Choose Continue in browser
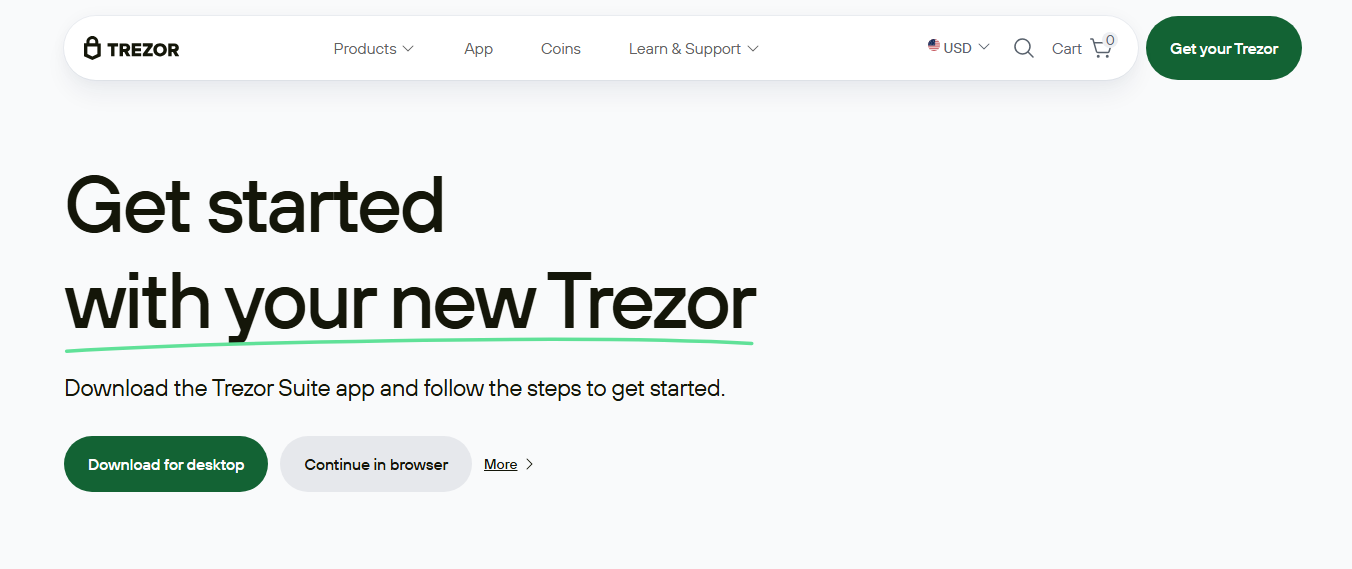The height and width of the screenshot is (569, 1352). (376, 464)
